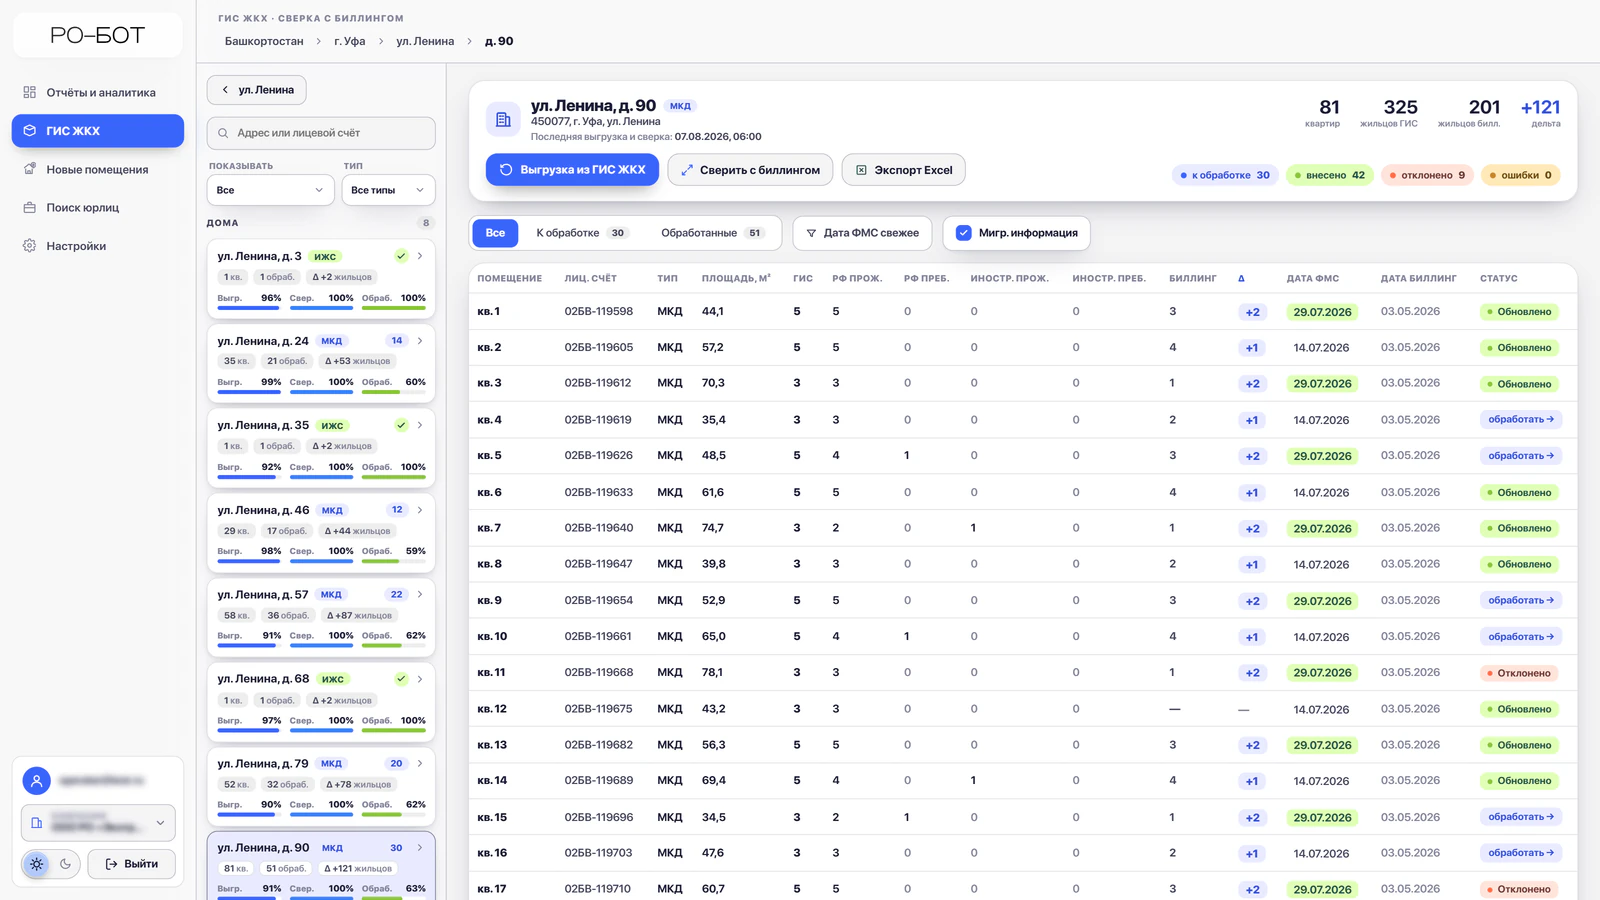Click Сверить с биллингом button
This screenshot has width=1600, height=900.
[750, 170]
